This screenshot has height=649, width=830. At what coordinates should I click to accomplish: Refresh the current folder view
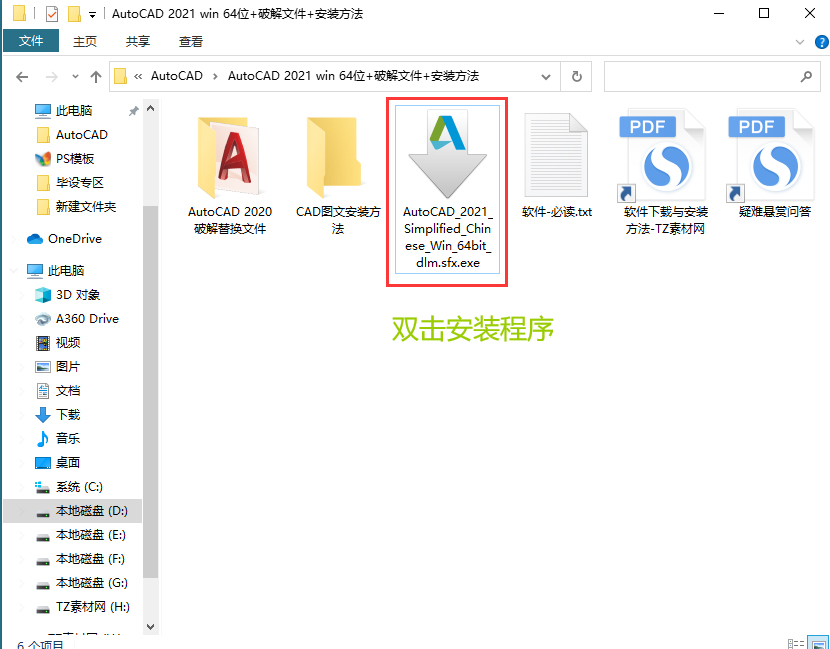tap(576, 77)
